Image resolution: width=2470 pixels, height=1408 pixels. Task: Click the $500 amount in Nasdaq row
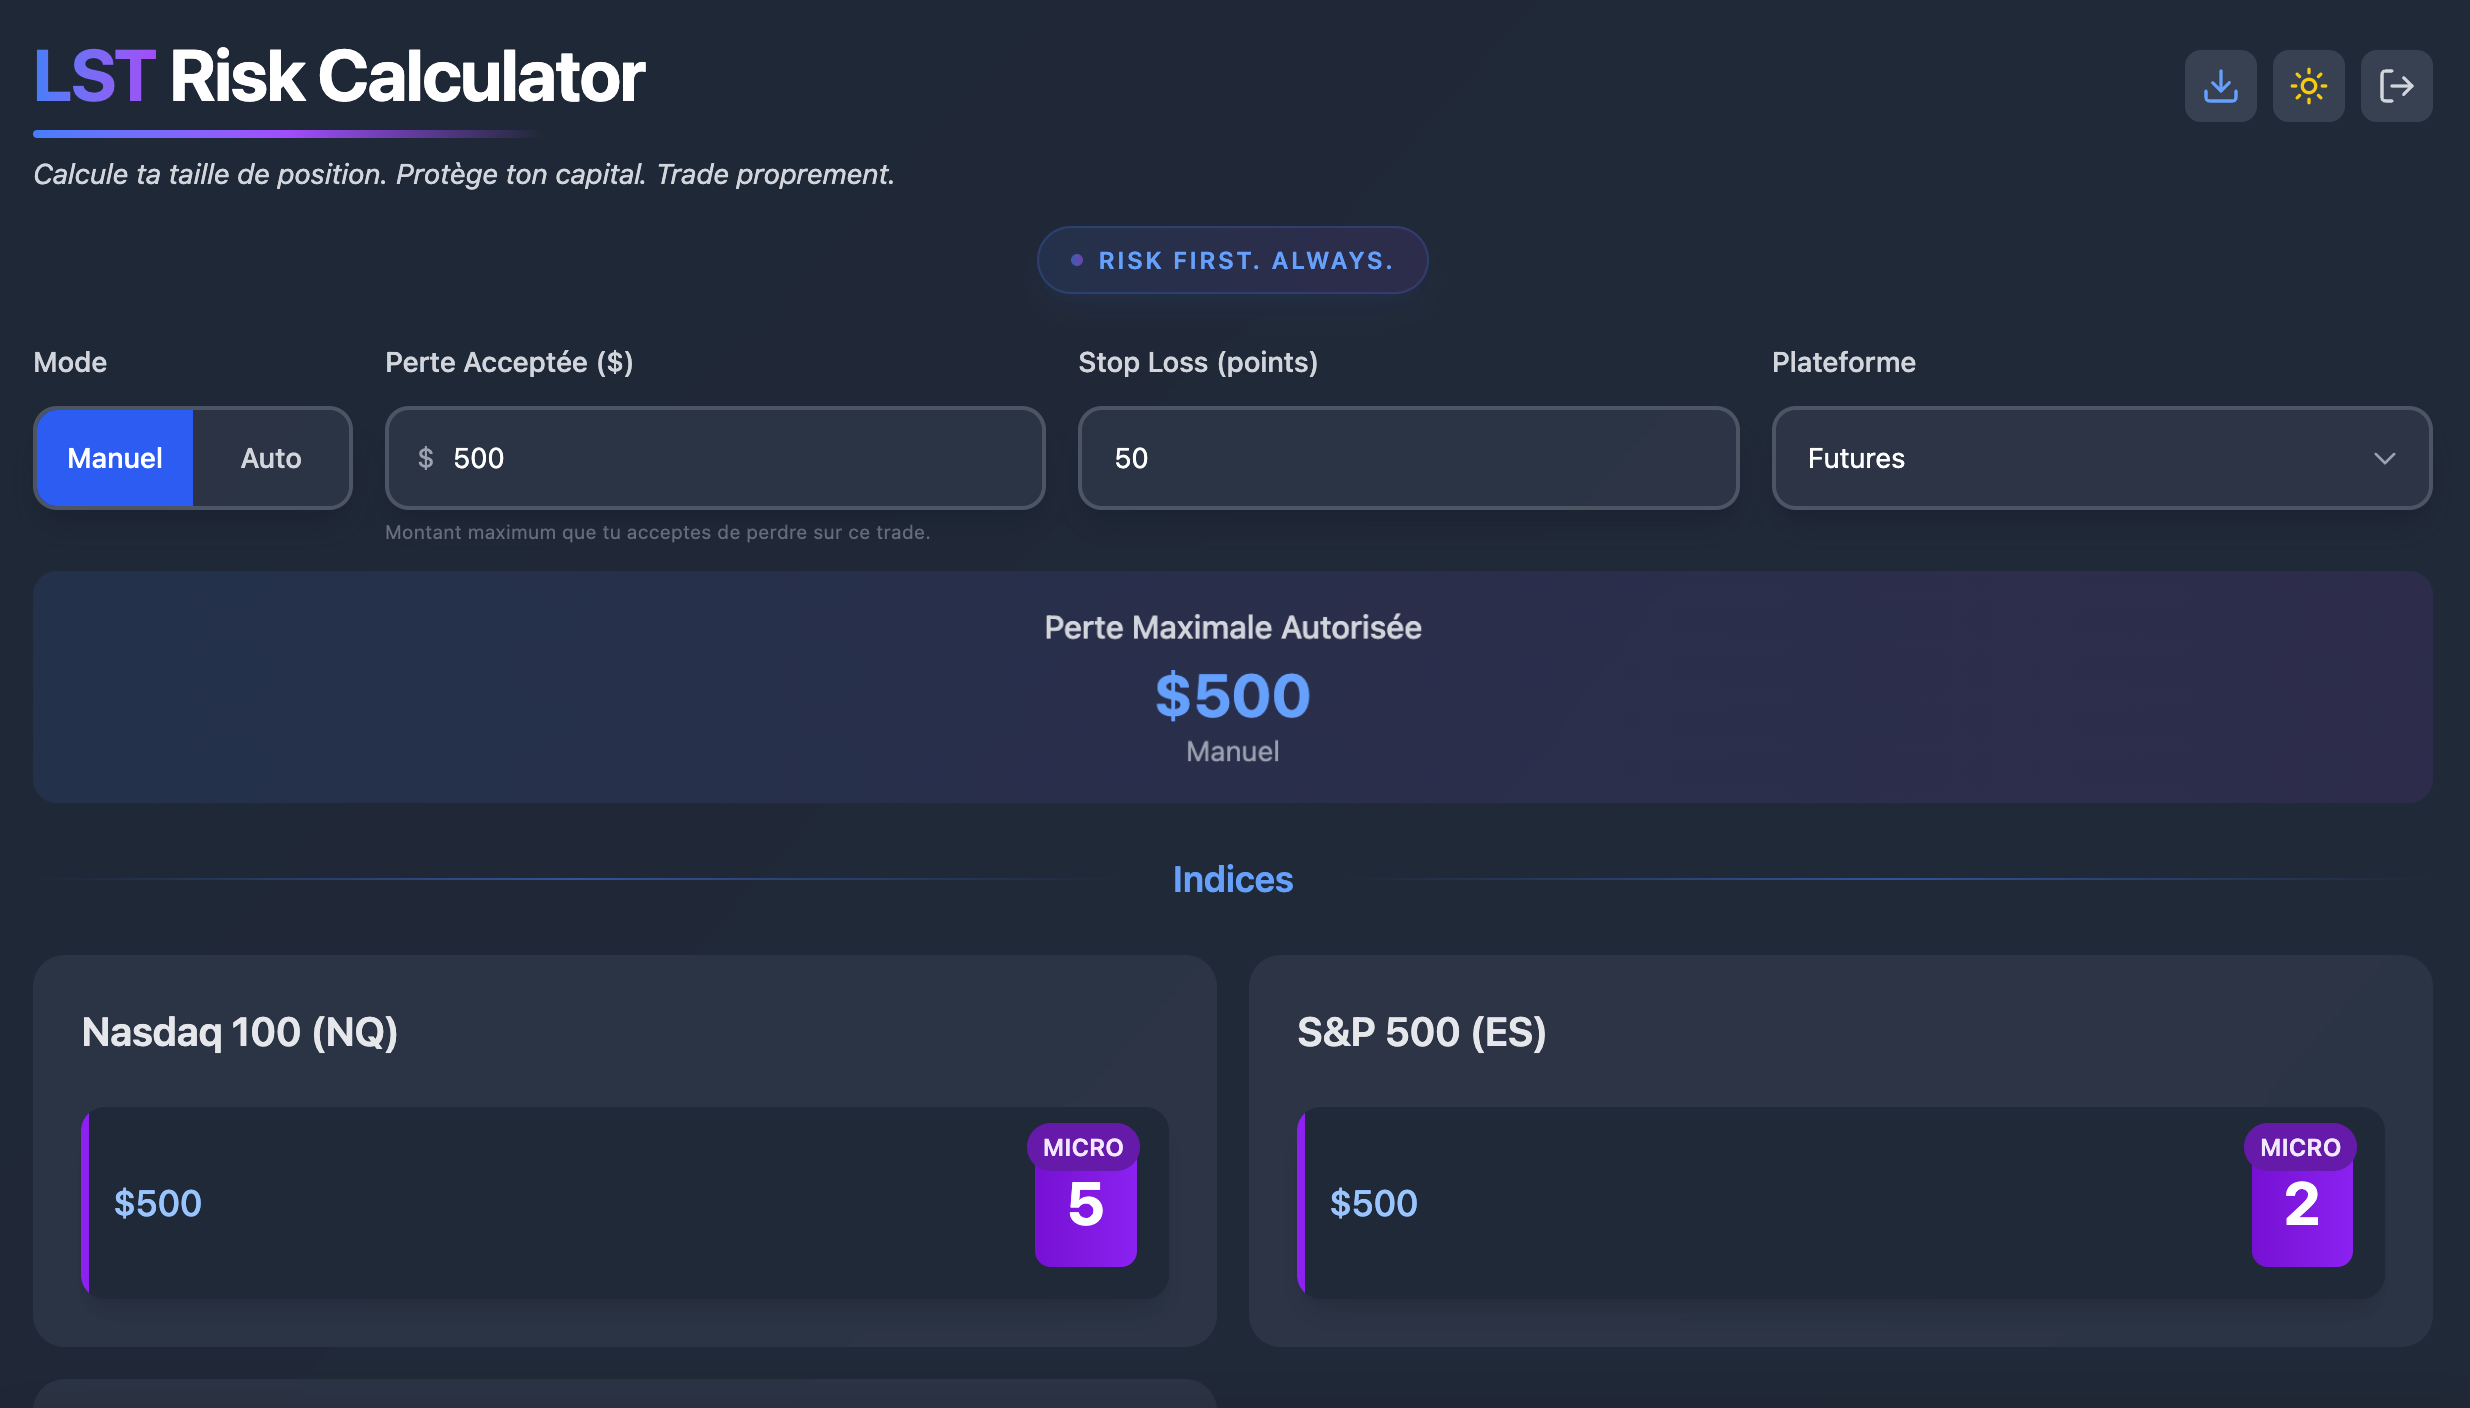point(158,1203)
